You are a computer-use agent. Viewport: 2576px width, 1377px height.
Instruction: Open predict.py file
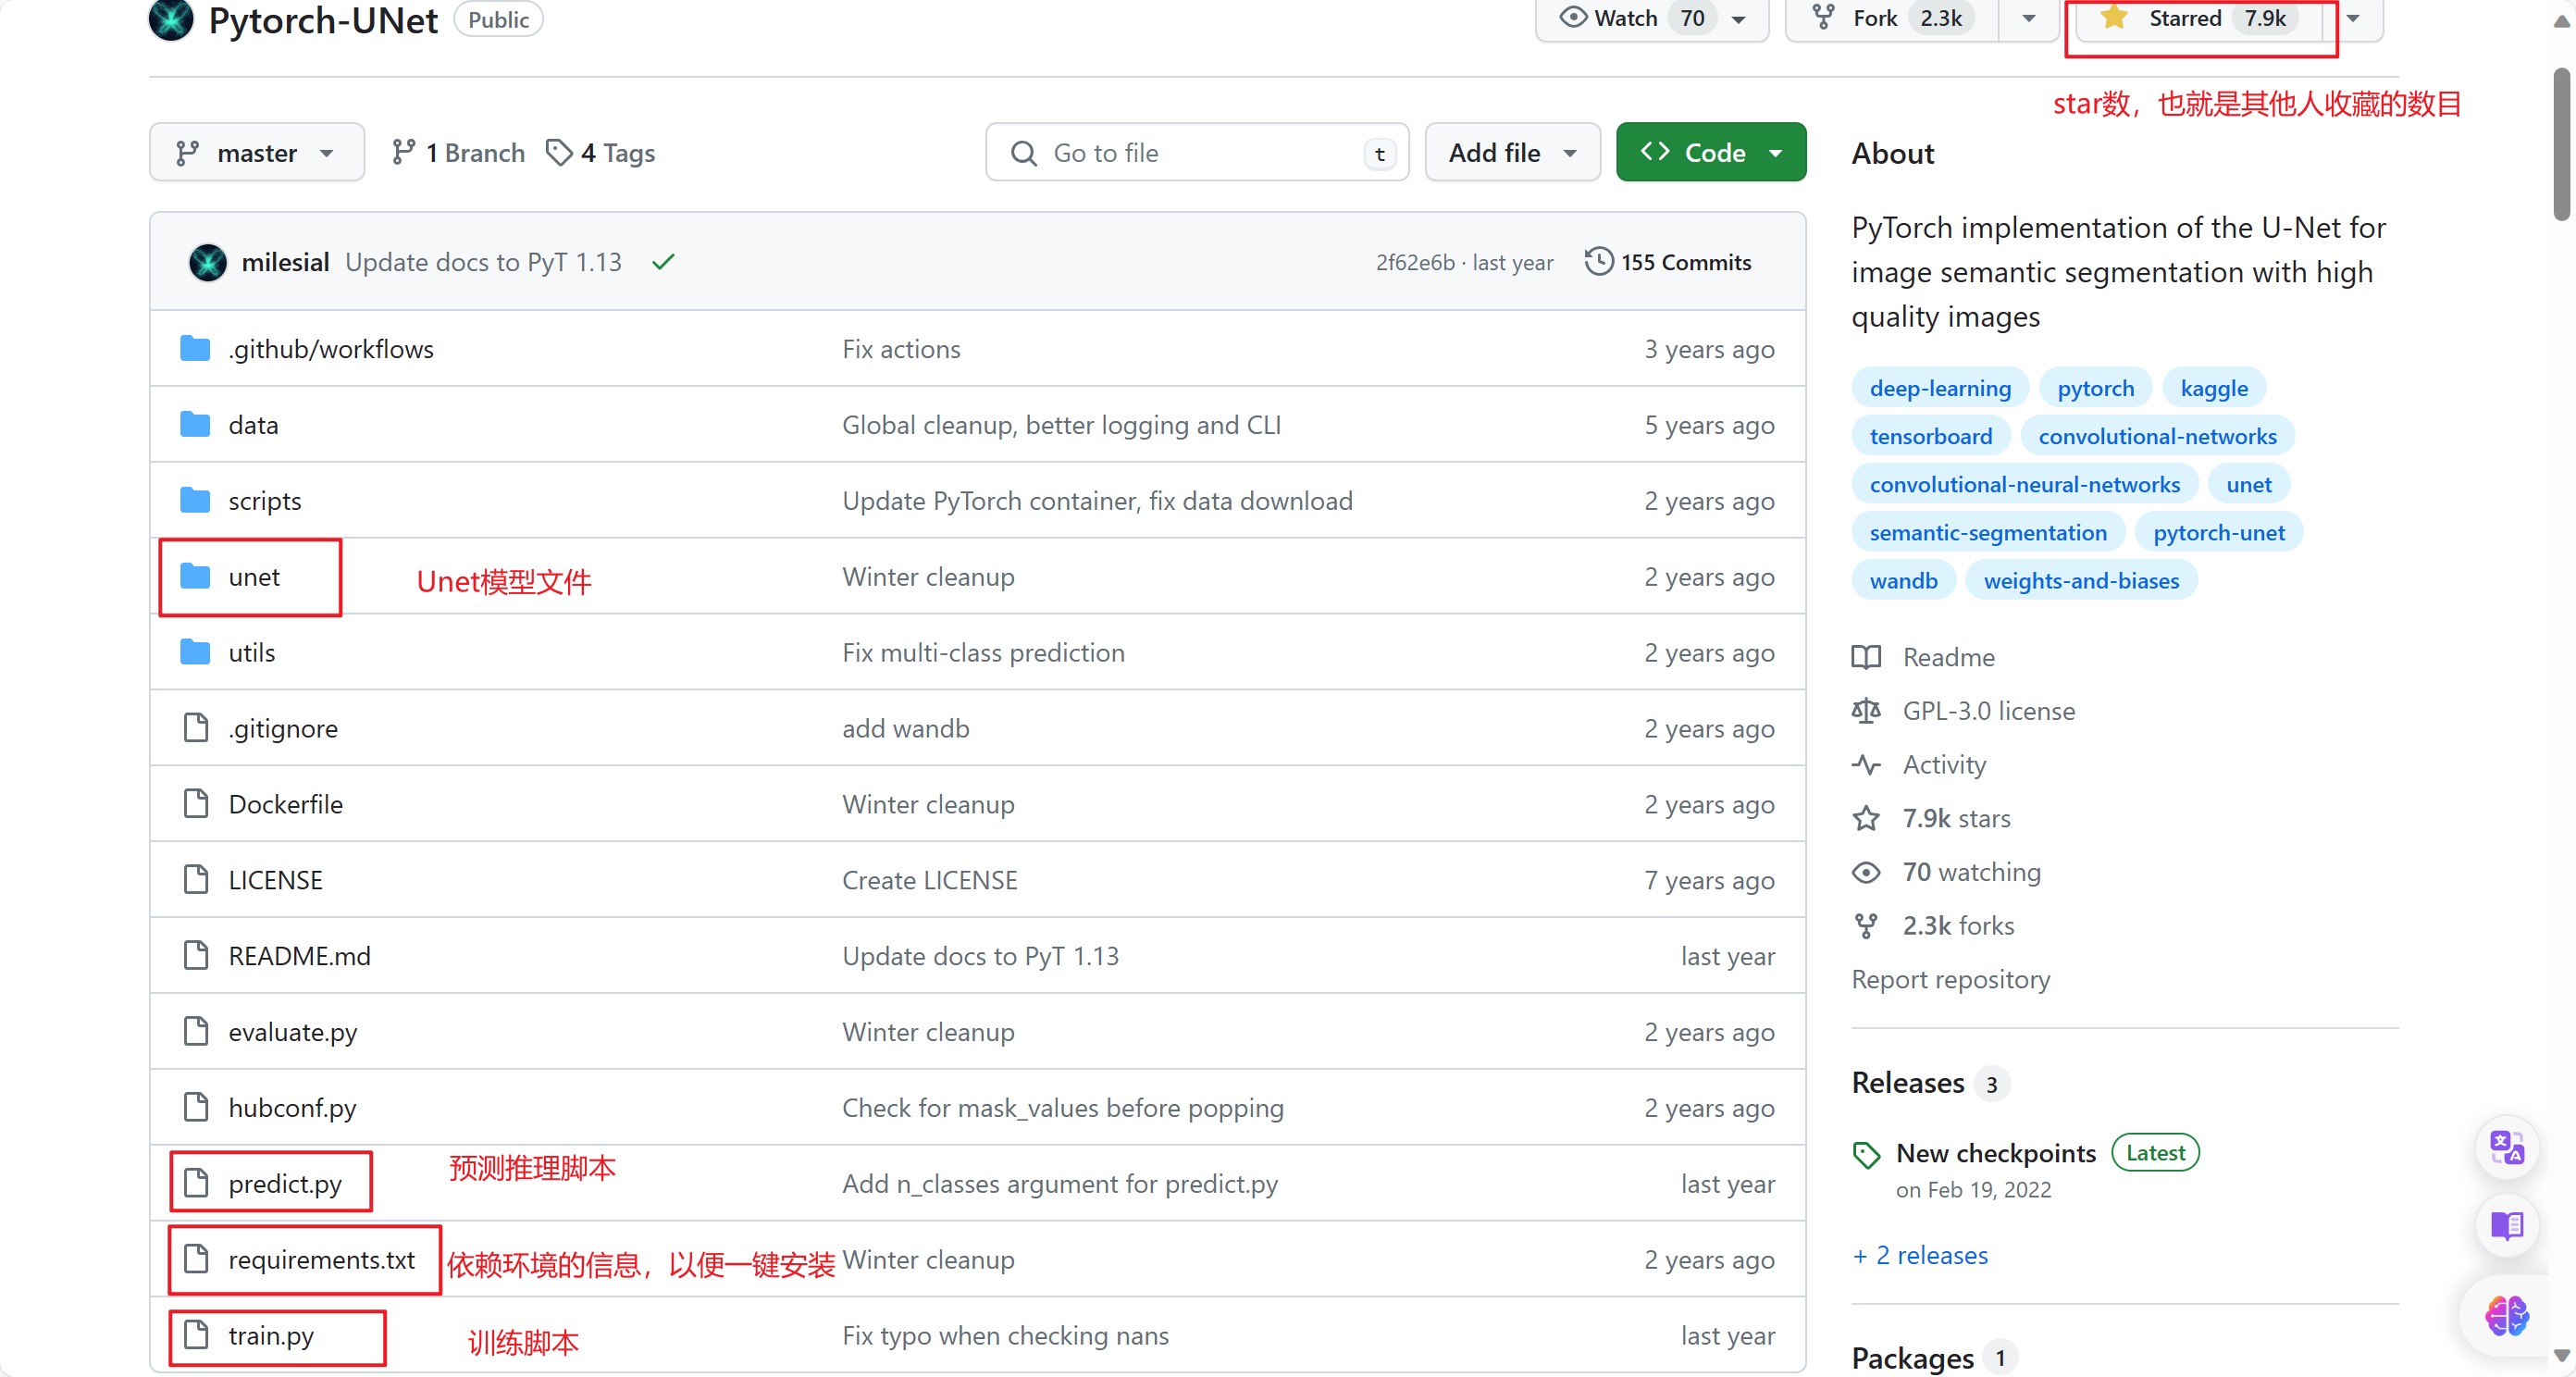tap(285, 1184)
